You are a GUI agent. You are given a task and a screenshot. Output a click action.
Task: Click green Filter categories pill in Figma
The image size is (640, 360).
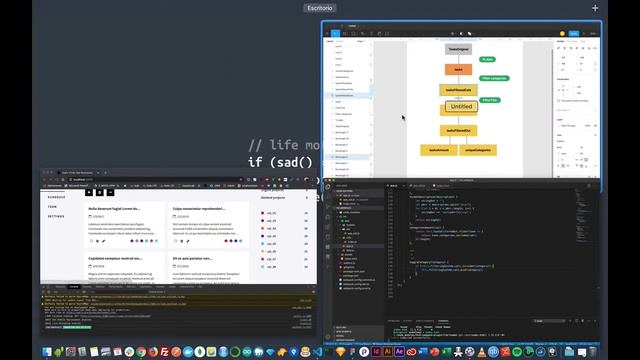coord(494,78)
